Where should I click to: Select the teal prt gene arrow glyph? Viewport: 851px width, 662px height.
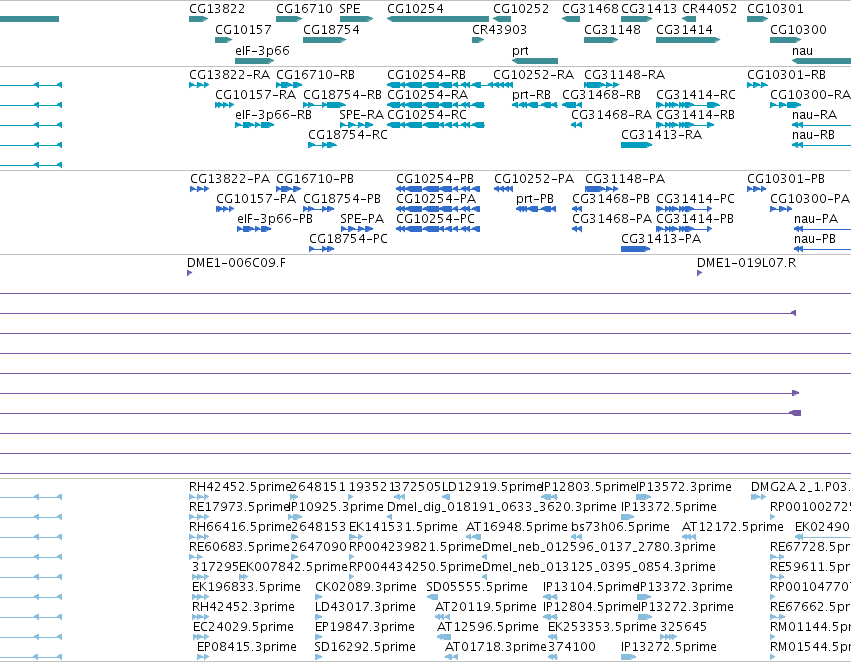(535, 61)
